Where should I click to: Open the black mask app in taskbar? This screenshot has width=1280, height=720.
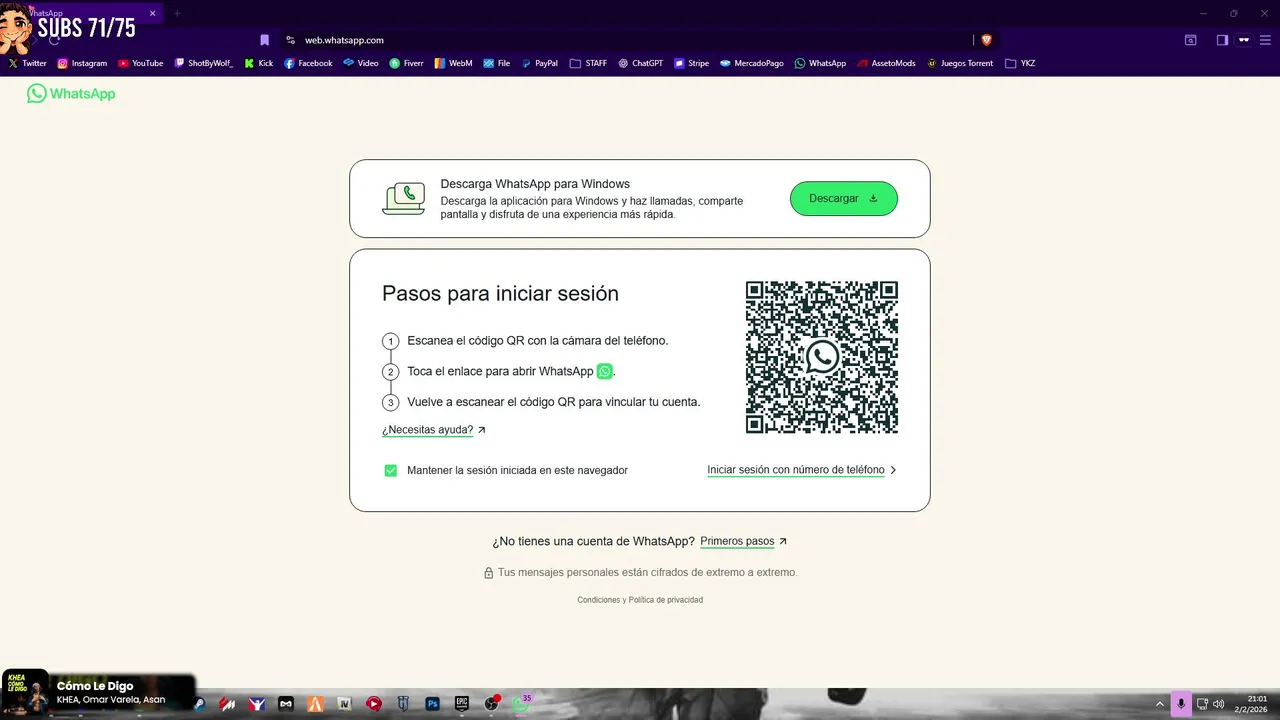pyautogui.click(x=286, y=704)
